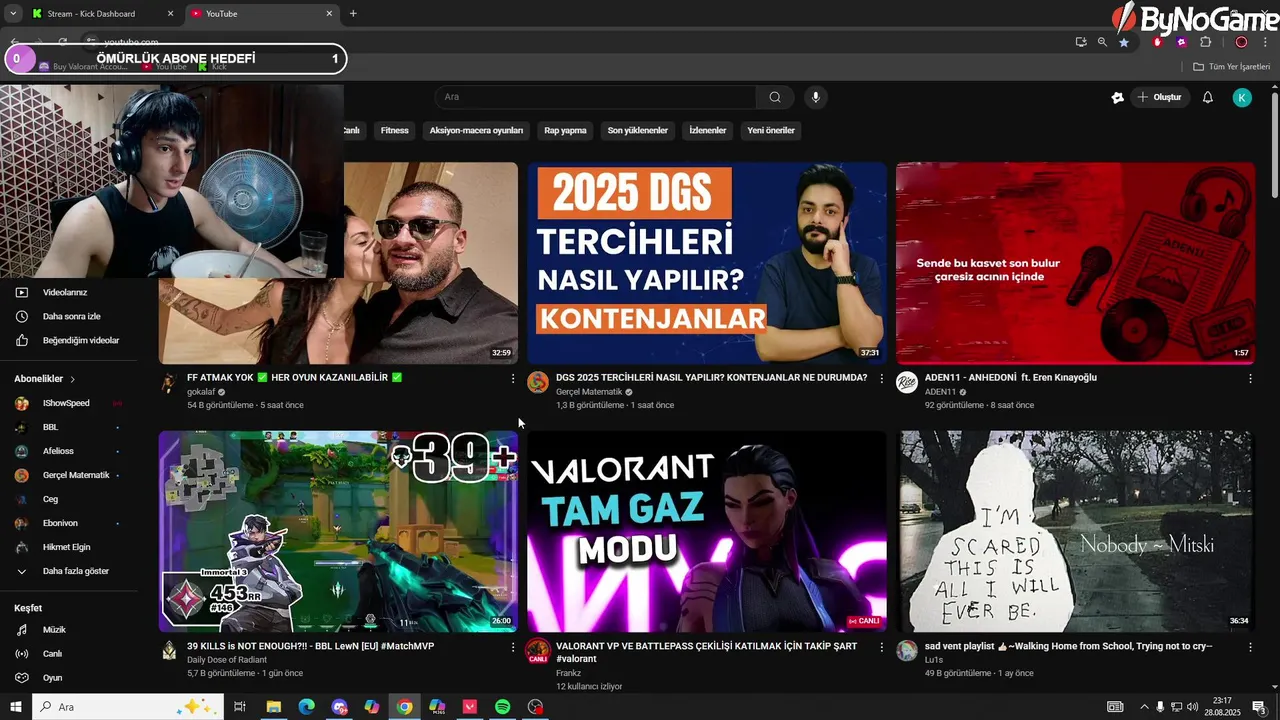Screen dimensions: 1280x720
Task: Click the YouTube search input field
Action: coord(596,97)
